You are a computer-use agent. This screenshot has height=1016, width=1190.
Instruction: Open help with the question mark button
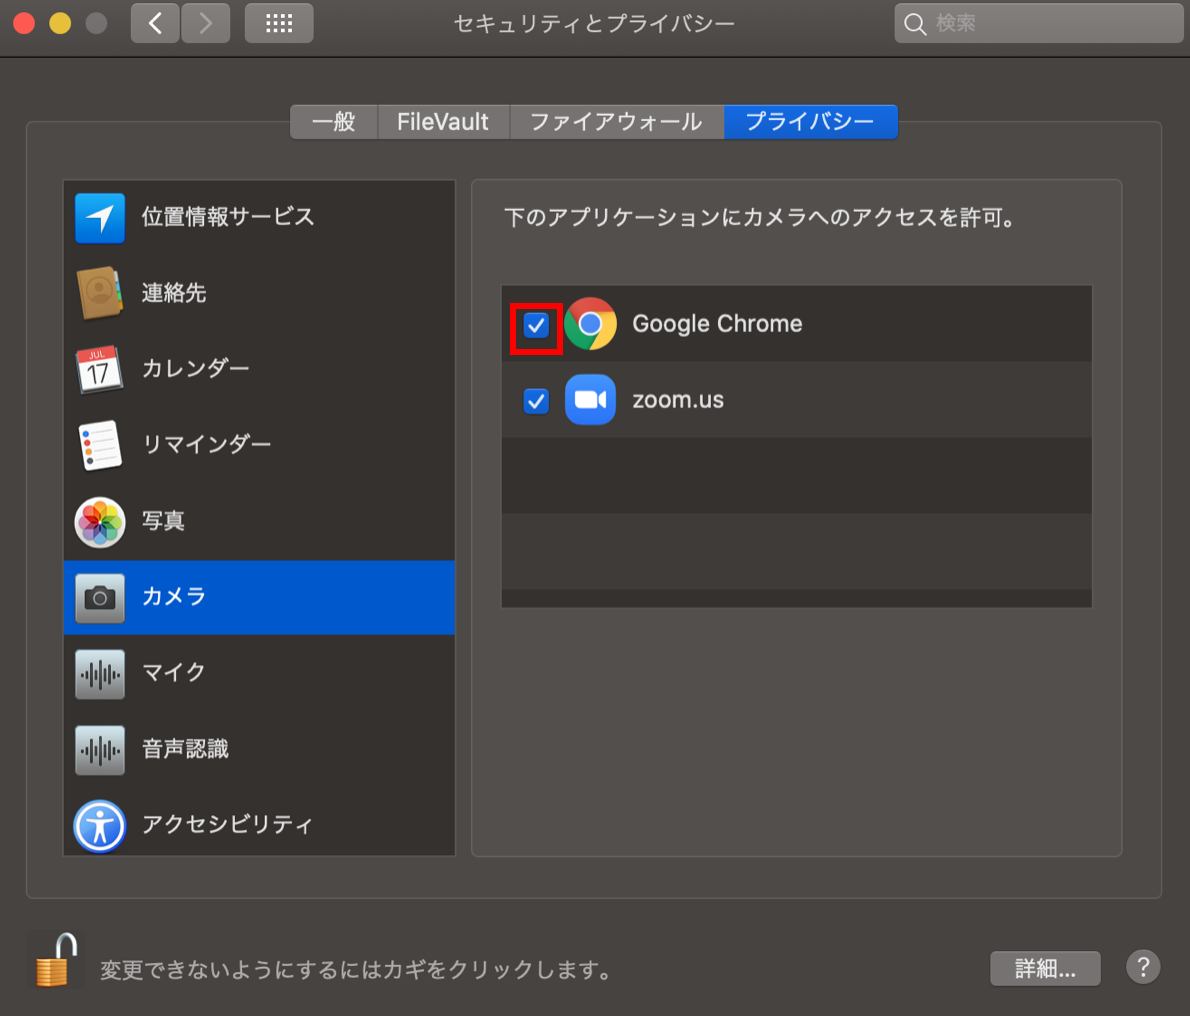[1143, 967]
